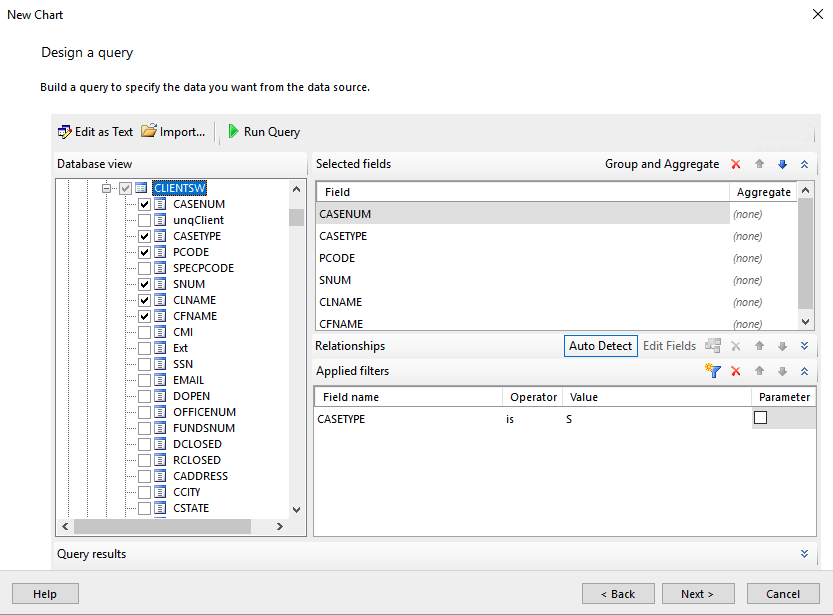Expand the Query results section
Image resolution: width=833 pixels, height=615 pixels.
pos(804,553)
